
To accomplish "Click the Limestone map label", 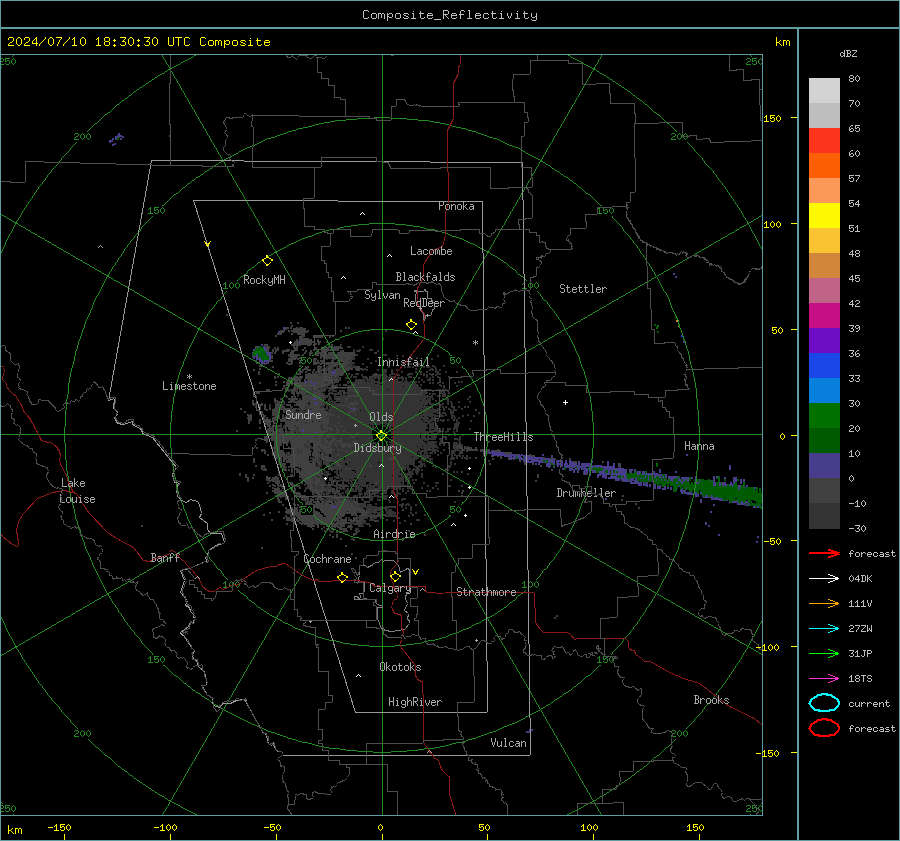I will [x=189, y=386].
